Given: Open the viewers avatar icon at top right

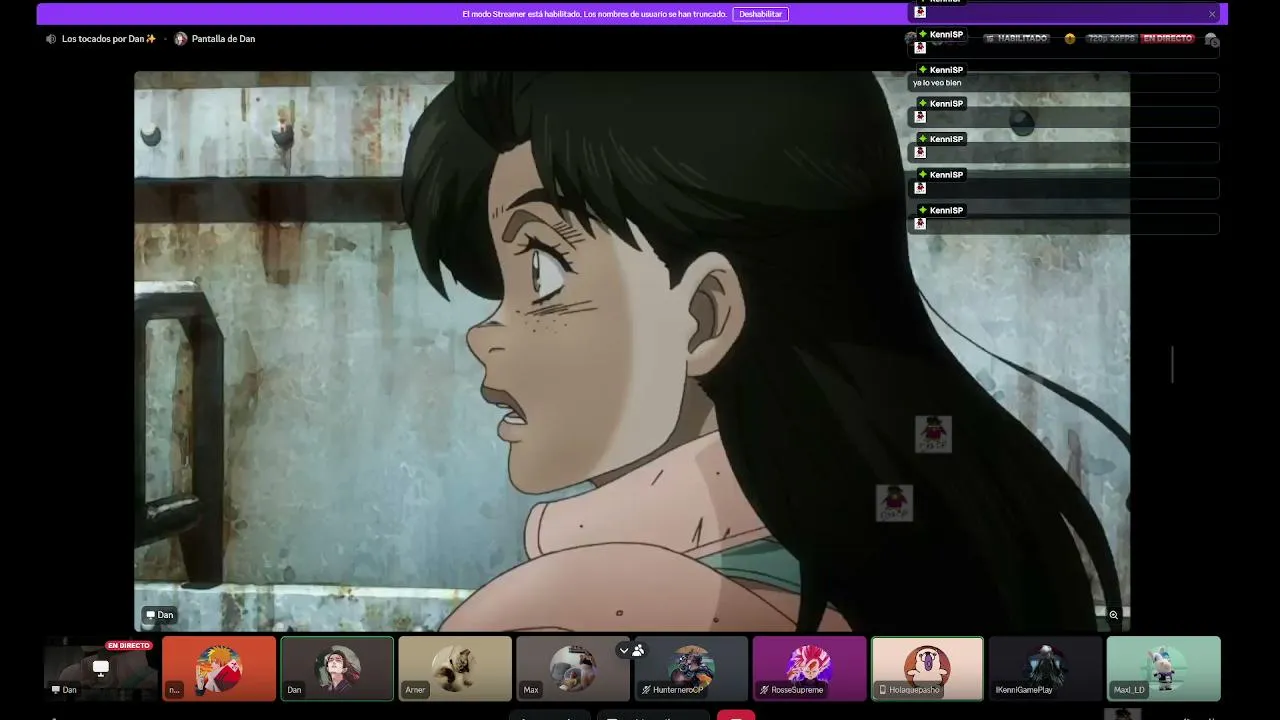Looking at the screenshot, I should pos(1211,40).
